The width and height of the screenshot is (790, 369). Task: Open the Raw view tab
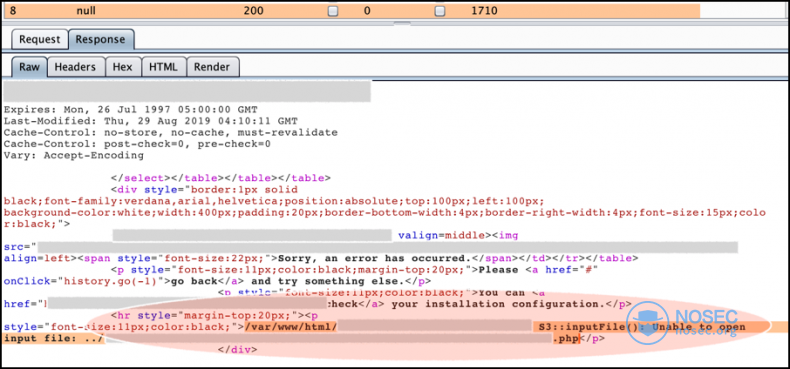click(x=29, y=67)
